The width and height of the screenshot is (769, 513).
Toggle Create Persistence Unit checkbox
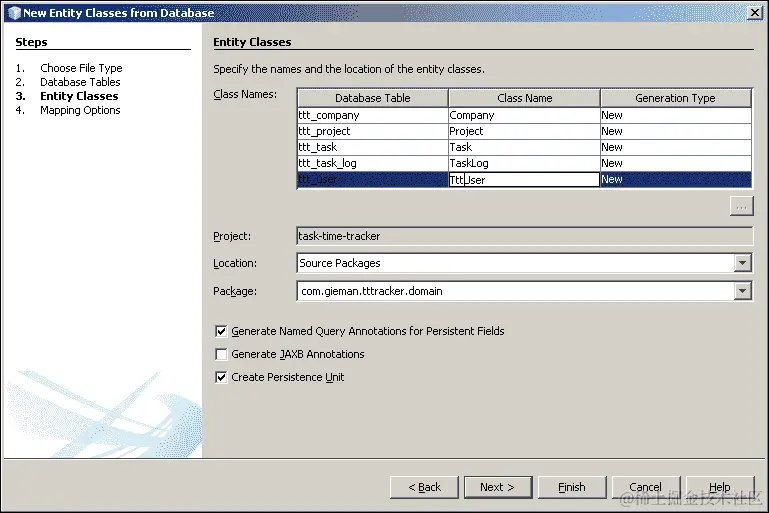click(x=221, y=377)
